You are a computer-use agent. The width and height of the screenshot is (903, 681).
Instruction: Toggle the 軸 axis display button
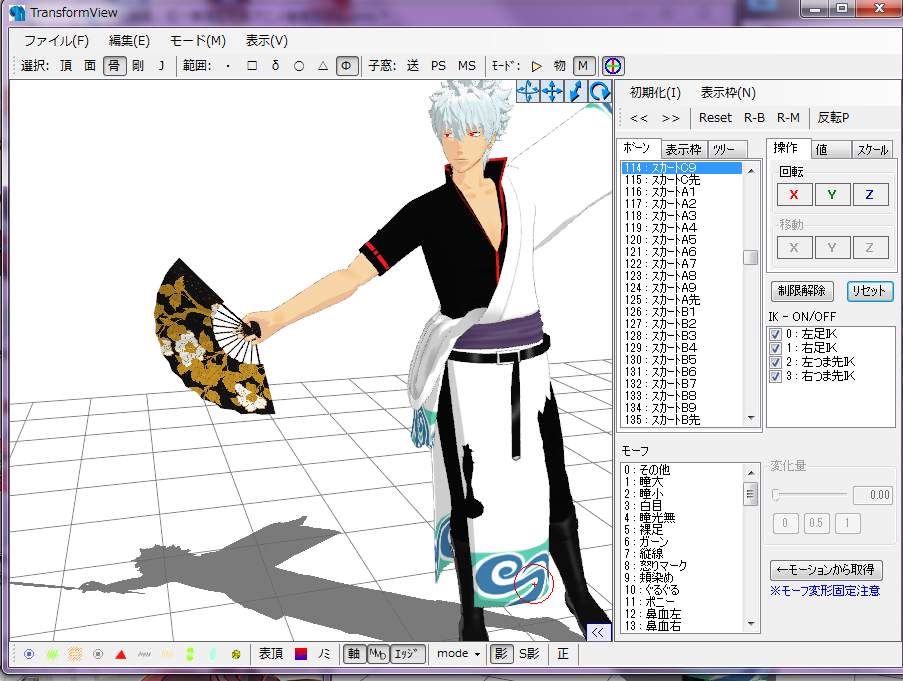[x=354, y=654]
